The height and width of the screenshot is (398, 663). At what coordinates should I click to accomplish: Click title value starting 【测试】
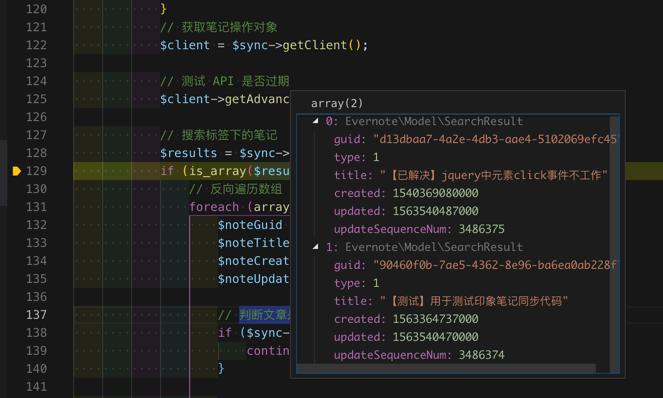point(474,301)
